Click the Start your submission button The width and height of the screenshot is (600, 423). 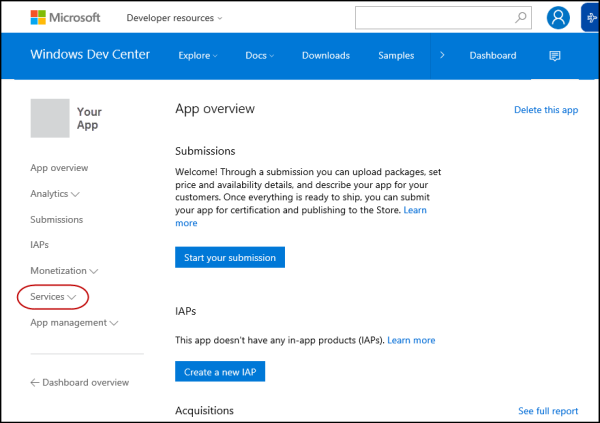click(x=230, y=257)
